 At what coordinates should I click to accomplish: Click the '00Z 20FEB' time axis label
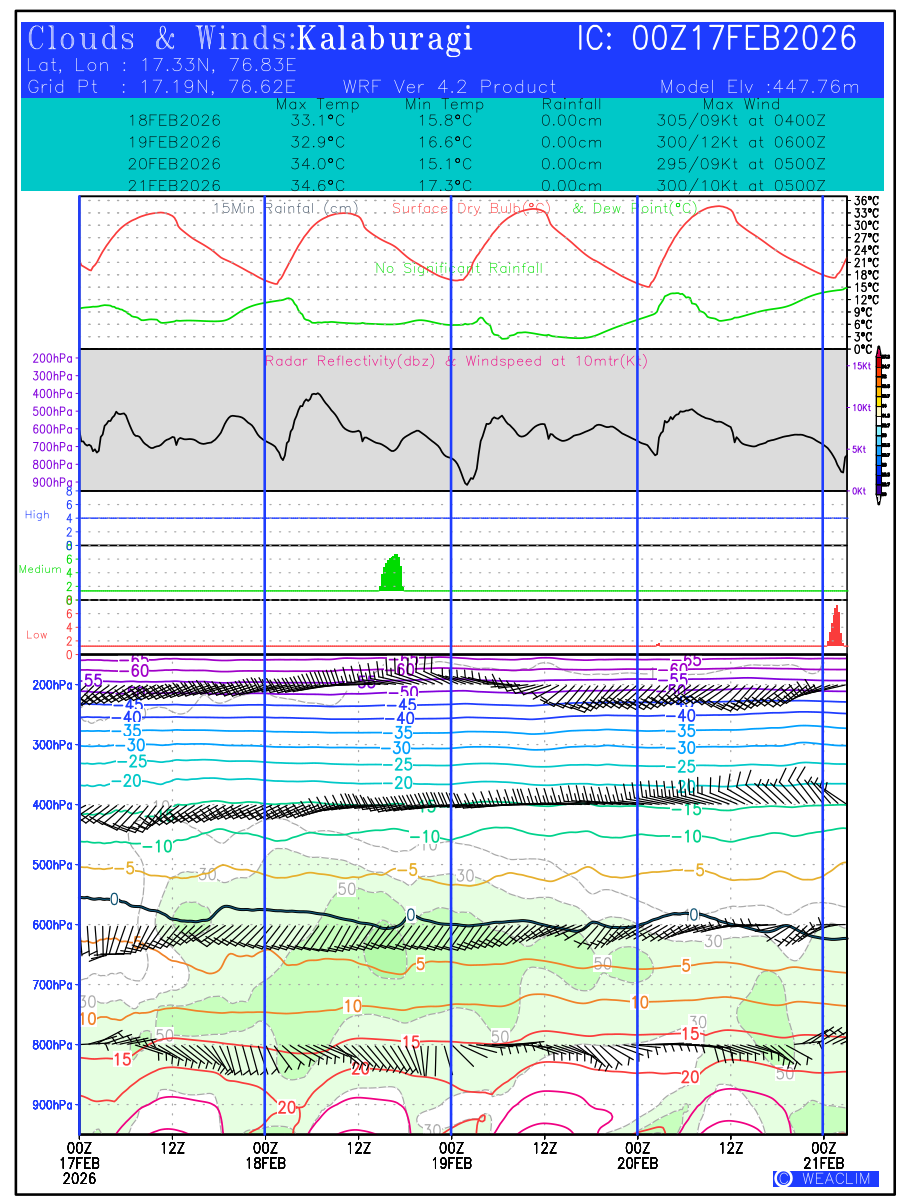click(638, 1154)
